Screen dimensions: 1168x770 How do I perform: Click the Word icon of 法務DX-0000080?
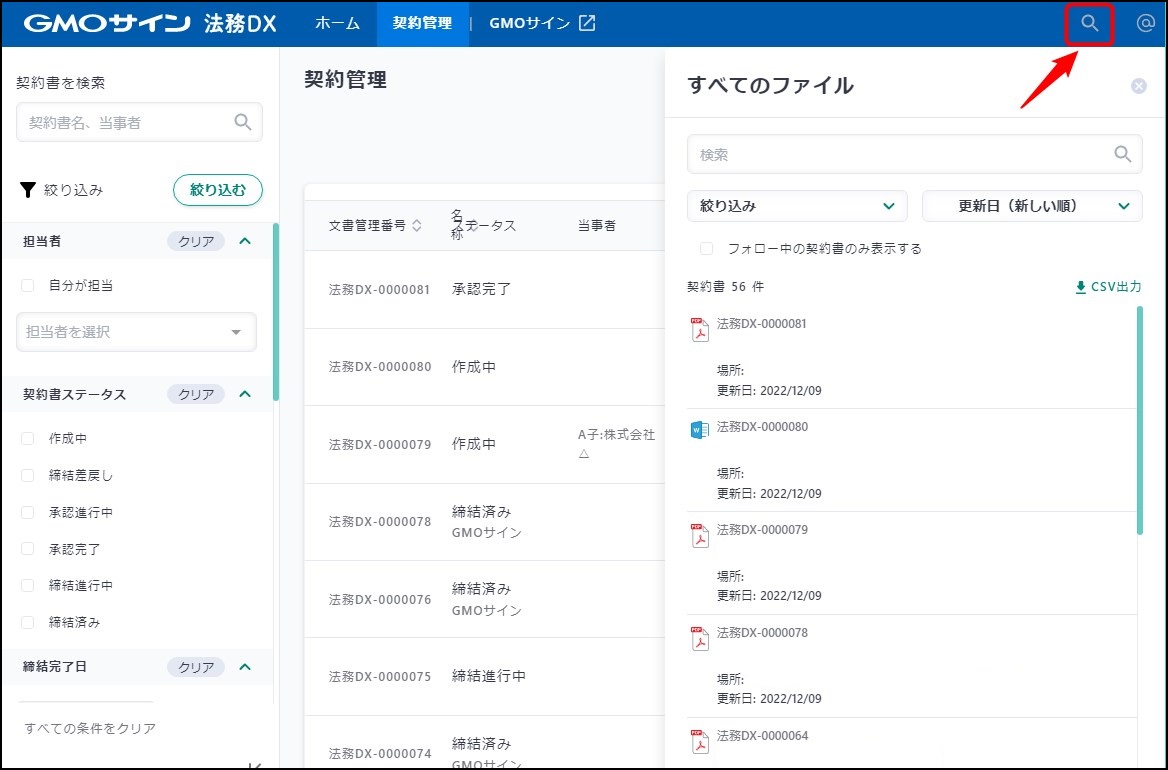(x=699, y=430)
